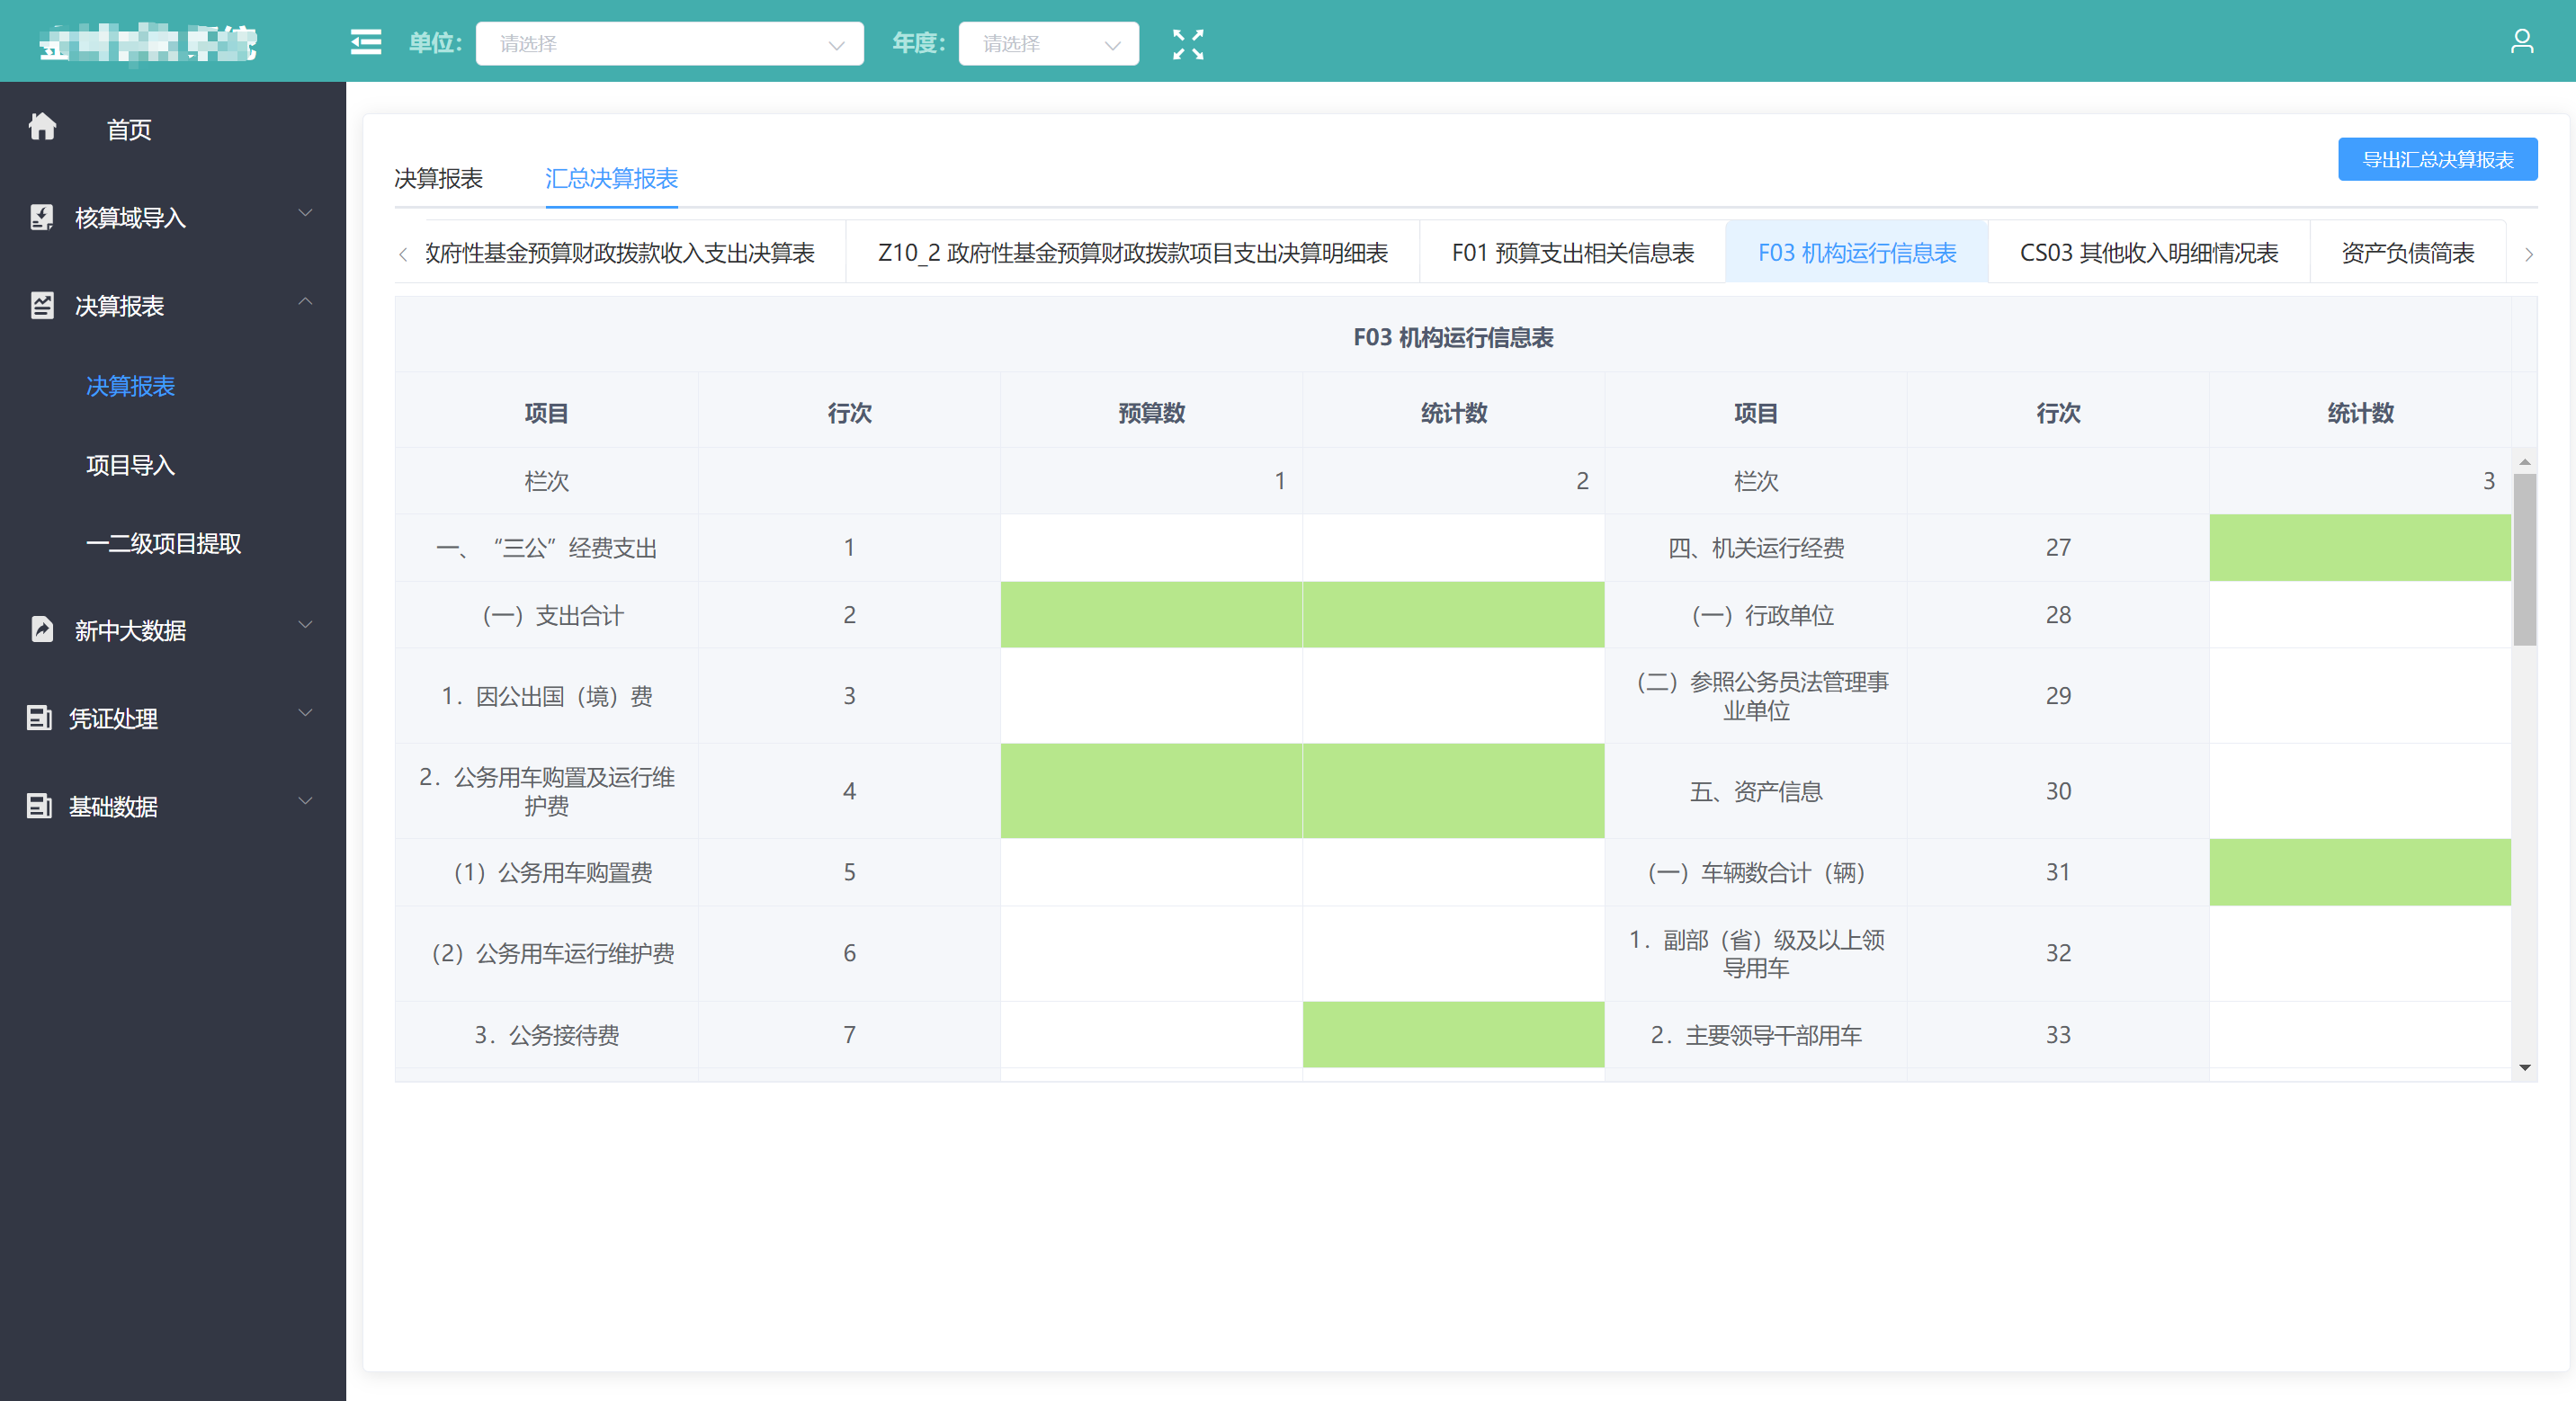
Task: Collapse the 决算报表 menu chevron
Action: 306,301
